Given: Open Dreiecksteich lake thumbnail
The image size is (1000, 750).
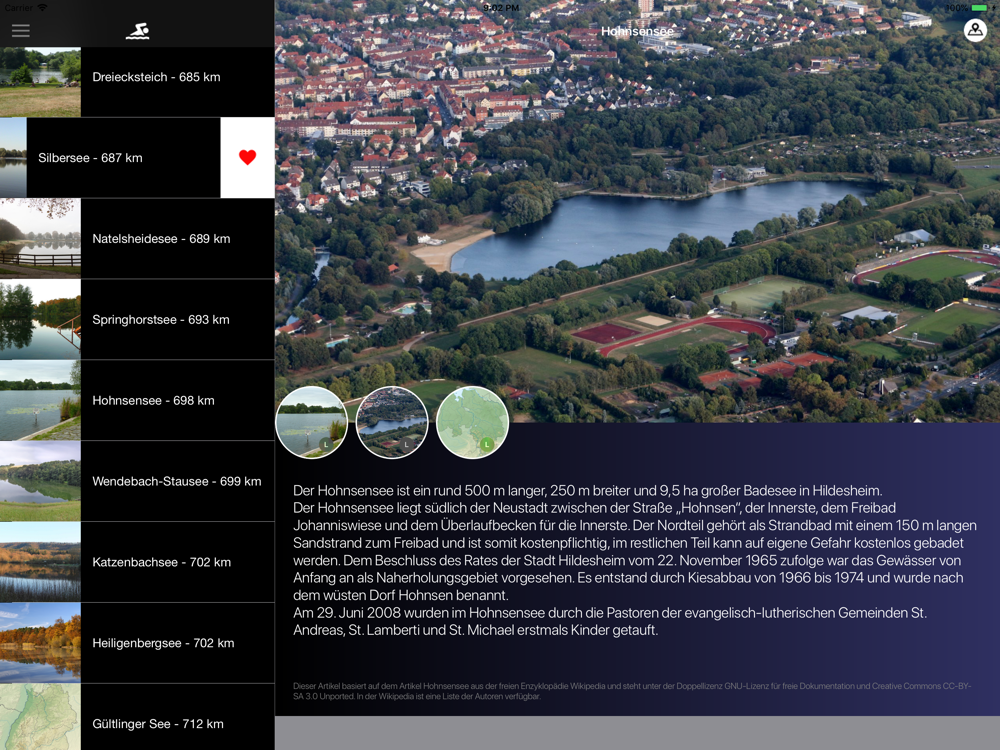Looking at the screenshot, I should click(40, 82).
